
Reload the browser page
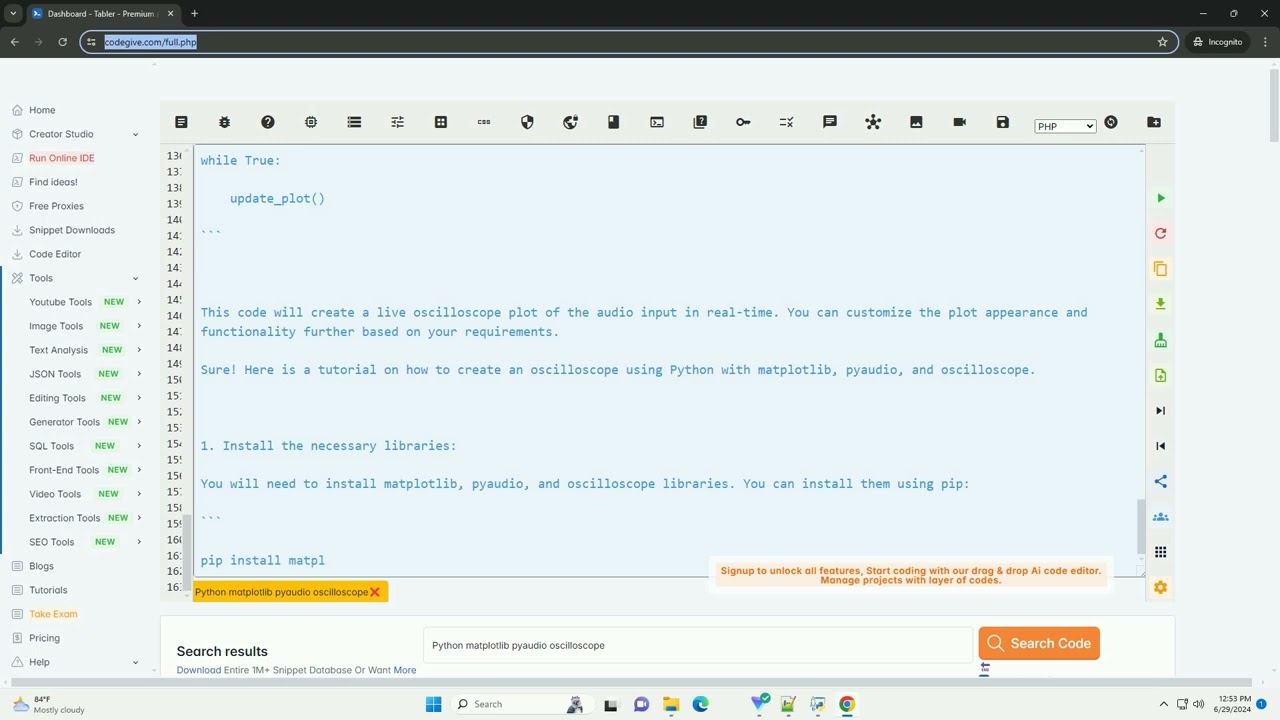pos(62,42)
